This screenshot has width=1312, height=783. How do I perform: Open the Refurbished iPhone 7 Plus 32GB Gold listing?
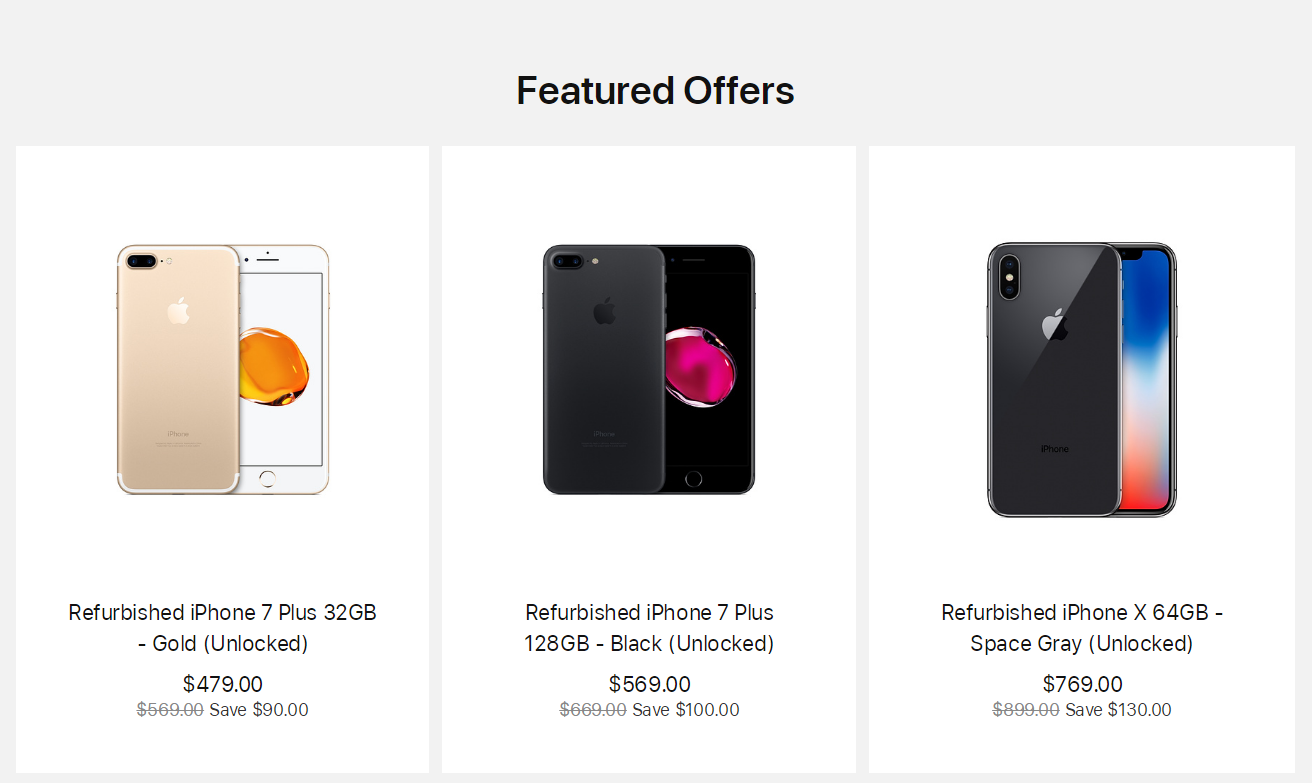click(222, 627)
